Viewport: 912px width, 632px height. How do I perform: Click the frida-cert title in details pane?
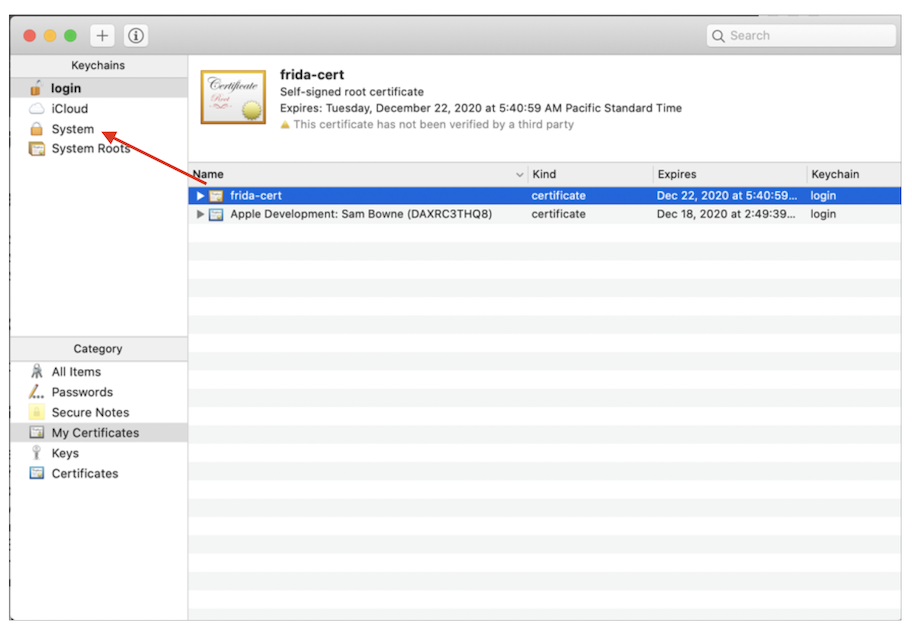pos(312,74)
